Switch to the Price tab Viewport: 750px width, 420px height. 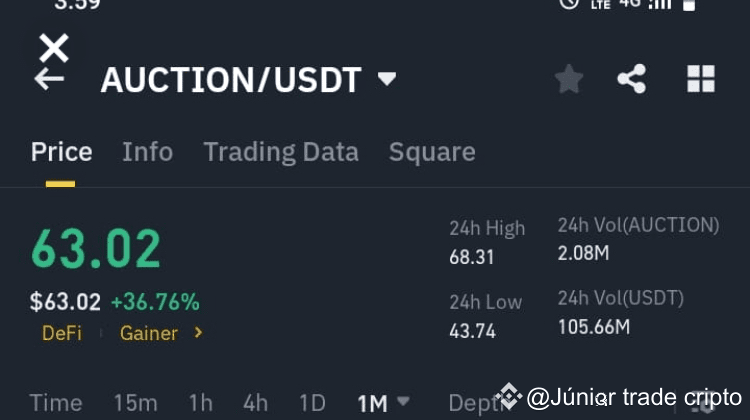[x=61, y=152]
